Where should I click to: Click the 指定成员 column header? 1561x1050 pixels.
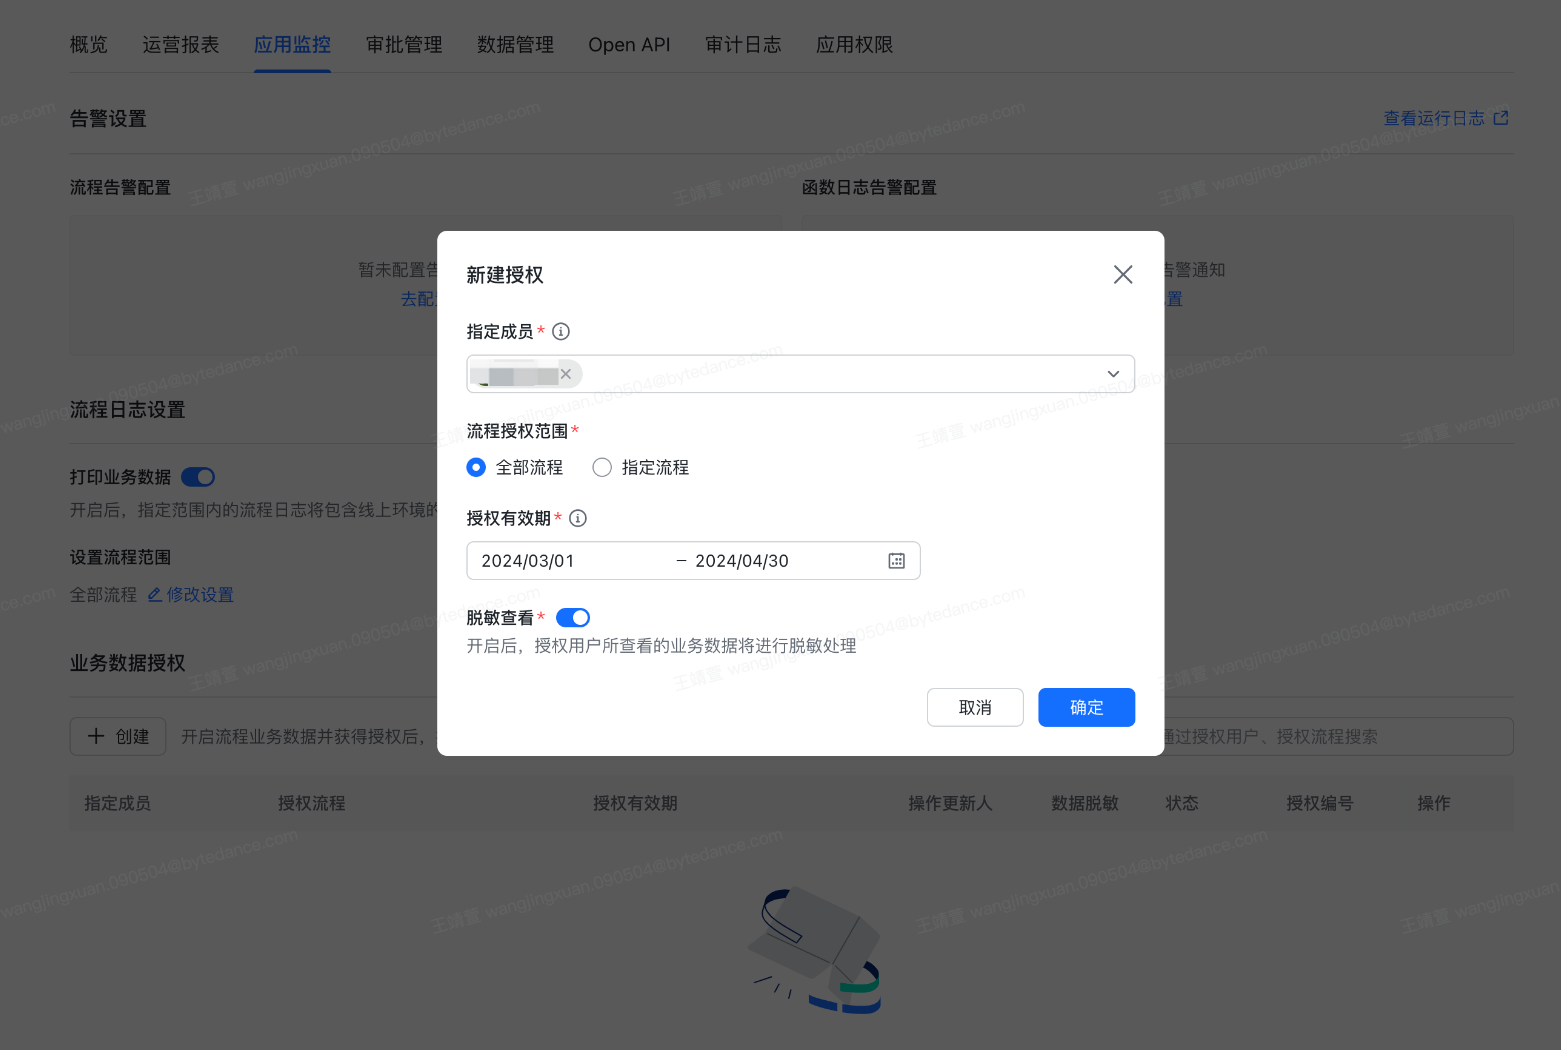(x=118, y=803)
